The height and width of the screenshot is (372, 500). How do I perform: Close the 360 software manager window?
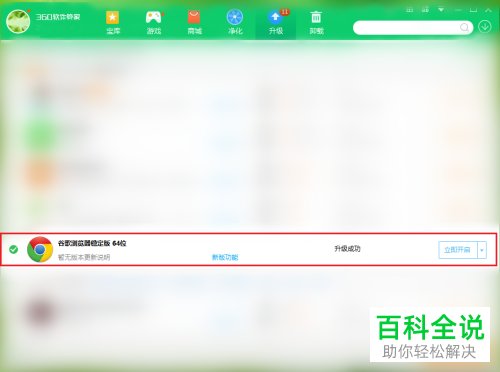coord(488,9)
